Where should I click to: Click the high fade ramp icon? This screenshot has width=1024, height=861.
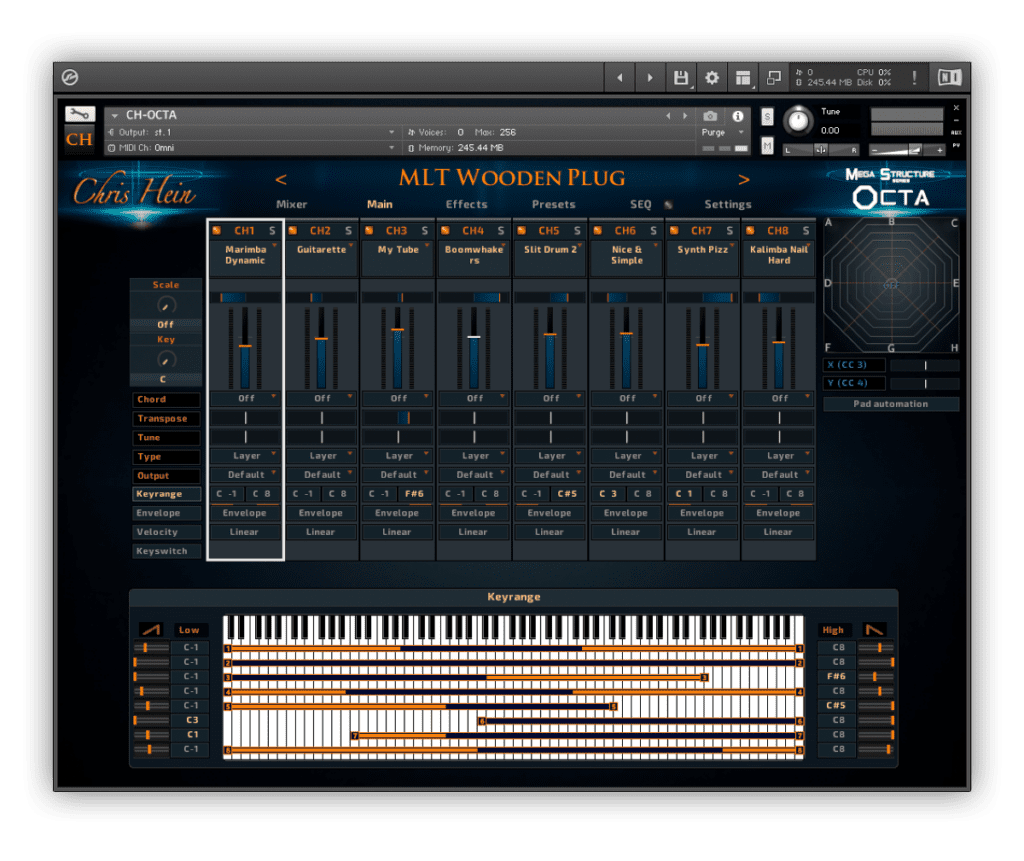[874, 630]
